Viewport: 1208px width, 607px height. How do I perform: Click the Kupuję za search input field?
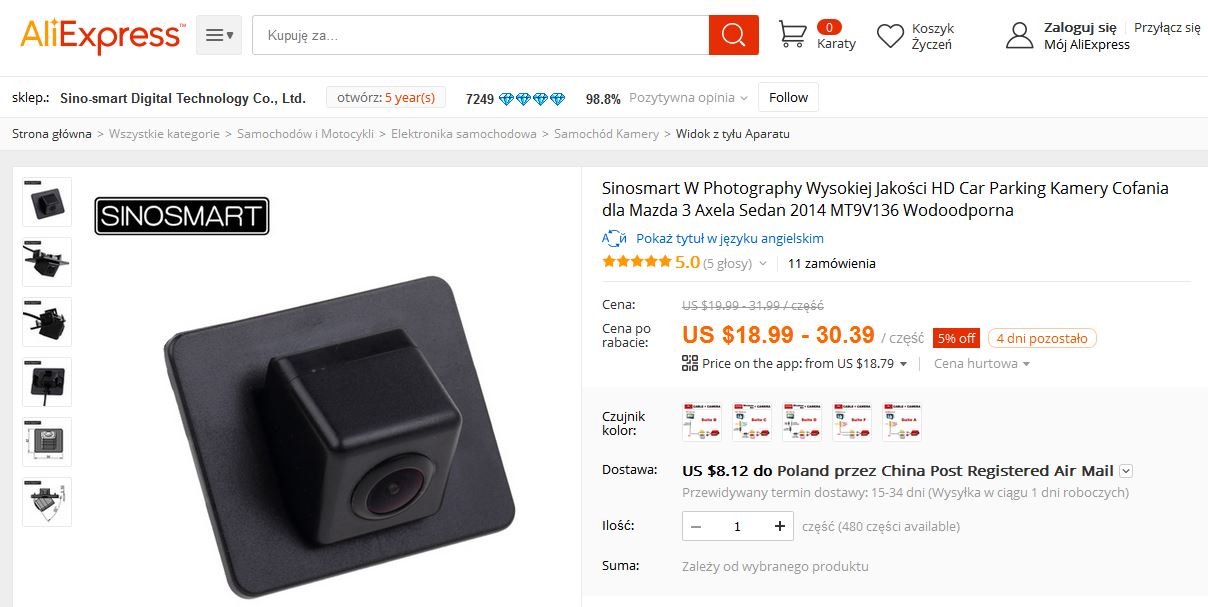click(x=480, y=36)
